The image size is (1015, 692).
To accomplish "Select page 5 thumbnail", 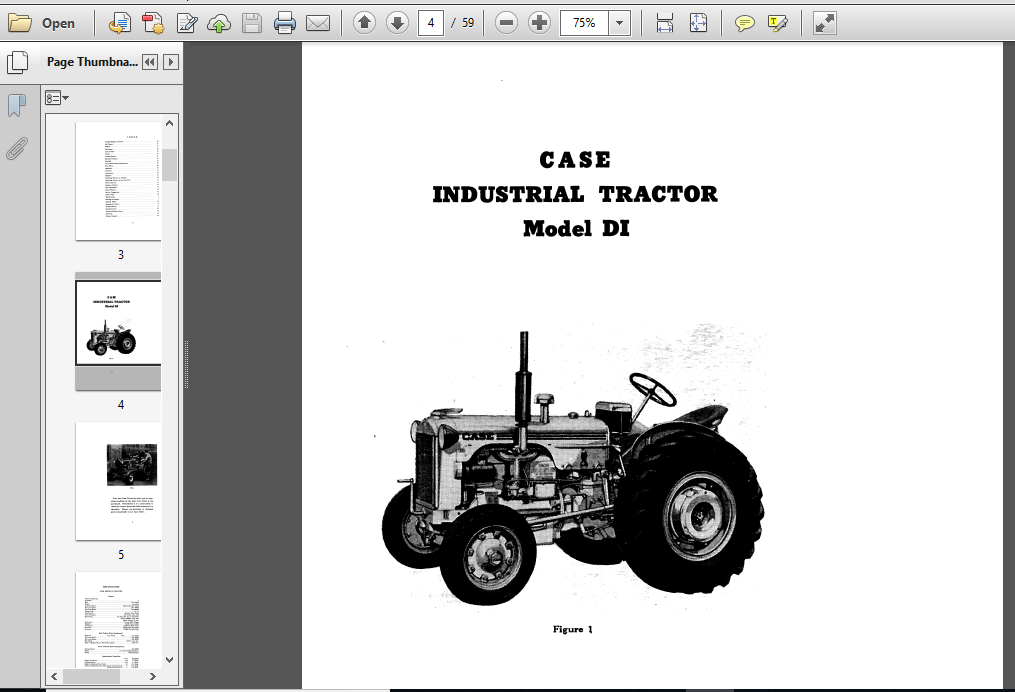I will [x=118, y=481].
